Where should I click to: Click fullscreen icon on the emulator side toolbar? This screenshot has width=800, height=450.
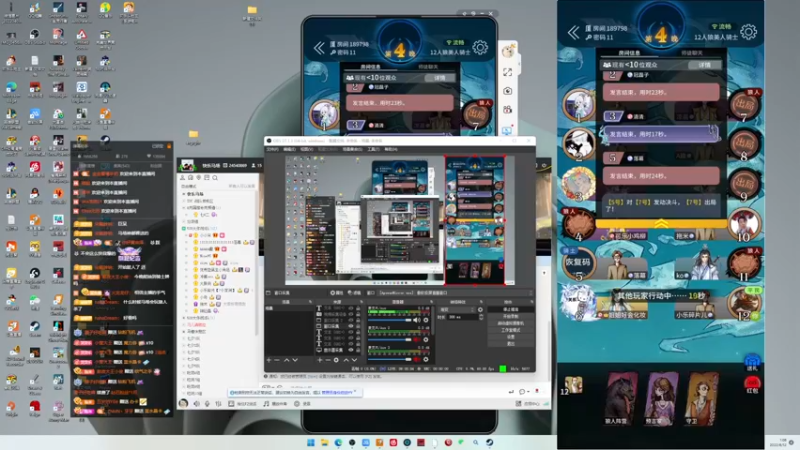507,72
